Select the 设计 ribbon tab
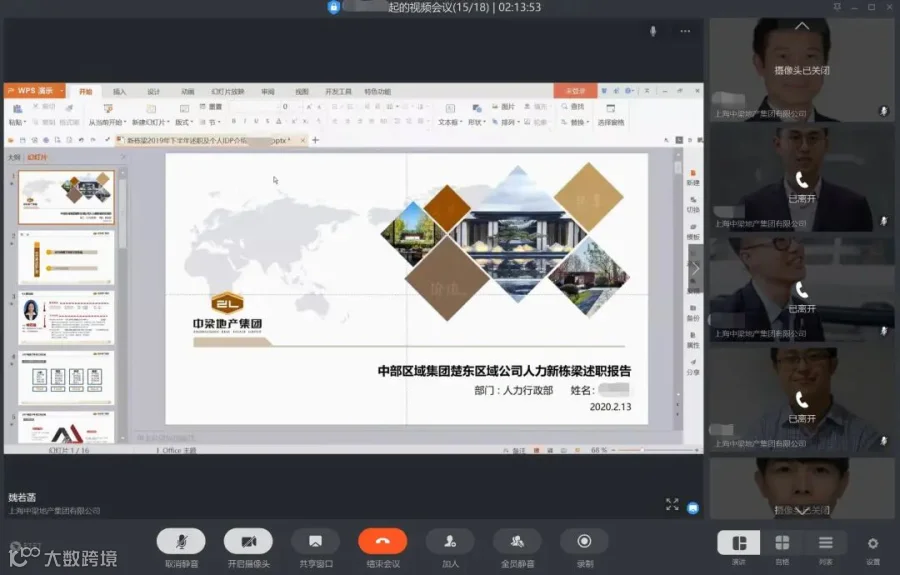 153,92
